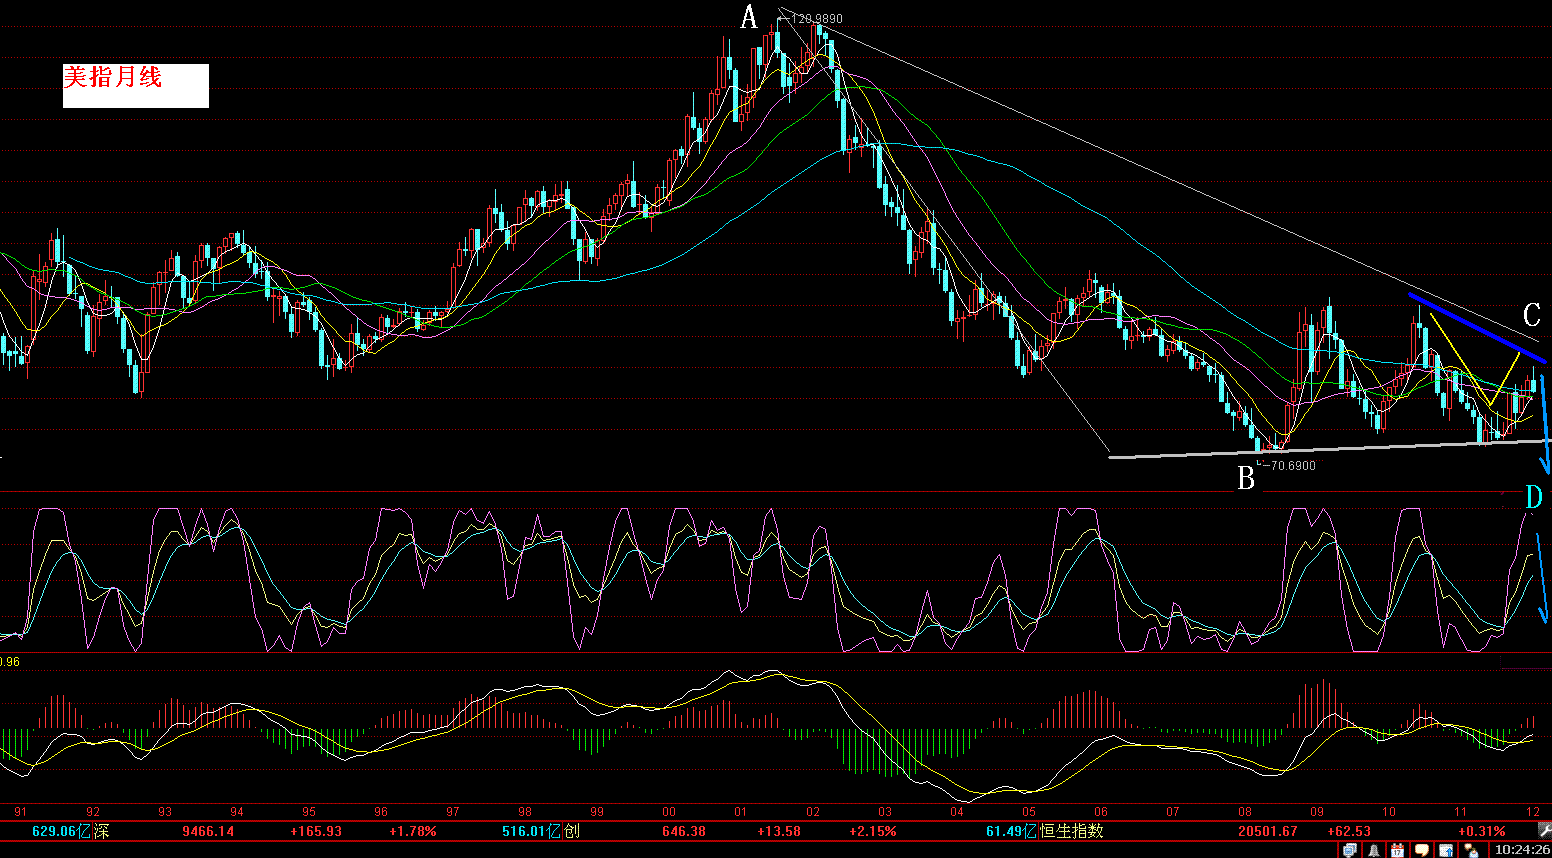The image size is (1552, 858).
Task: Click the 美指月线 chart title label
Action: [113, 78]
